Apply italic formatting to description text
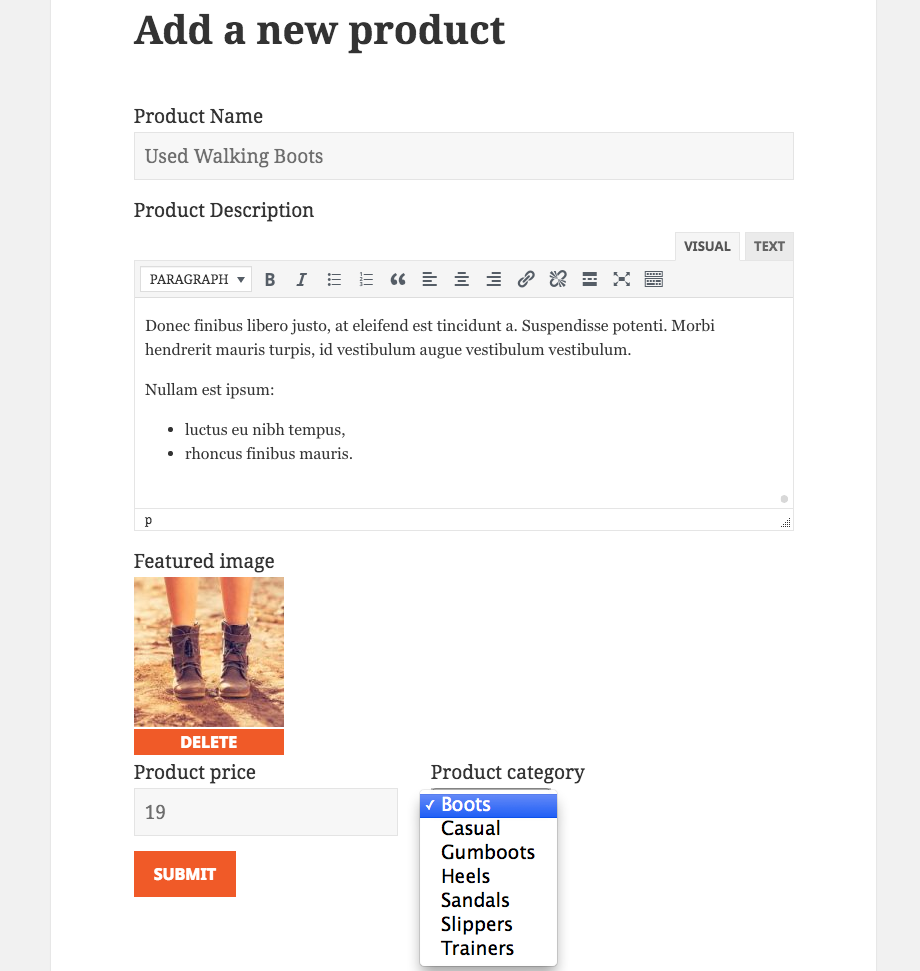 [x=302, y=279]
